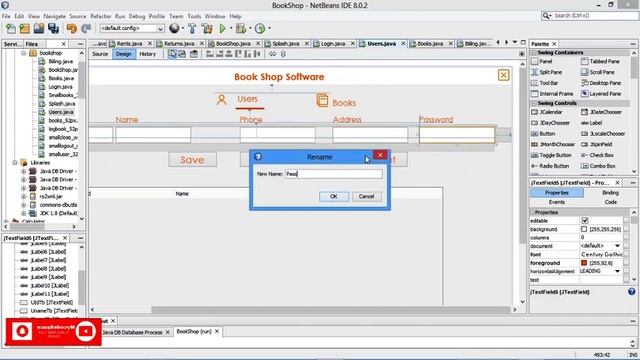Close the Users.java editor tab

point(403,43)
